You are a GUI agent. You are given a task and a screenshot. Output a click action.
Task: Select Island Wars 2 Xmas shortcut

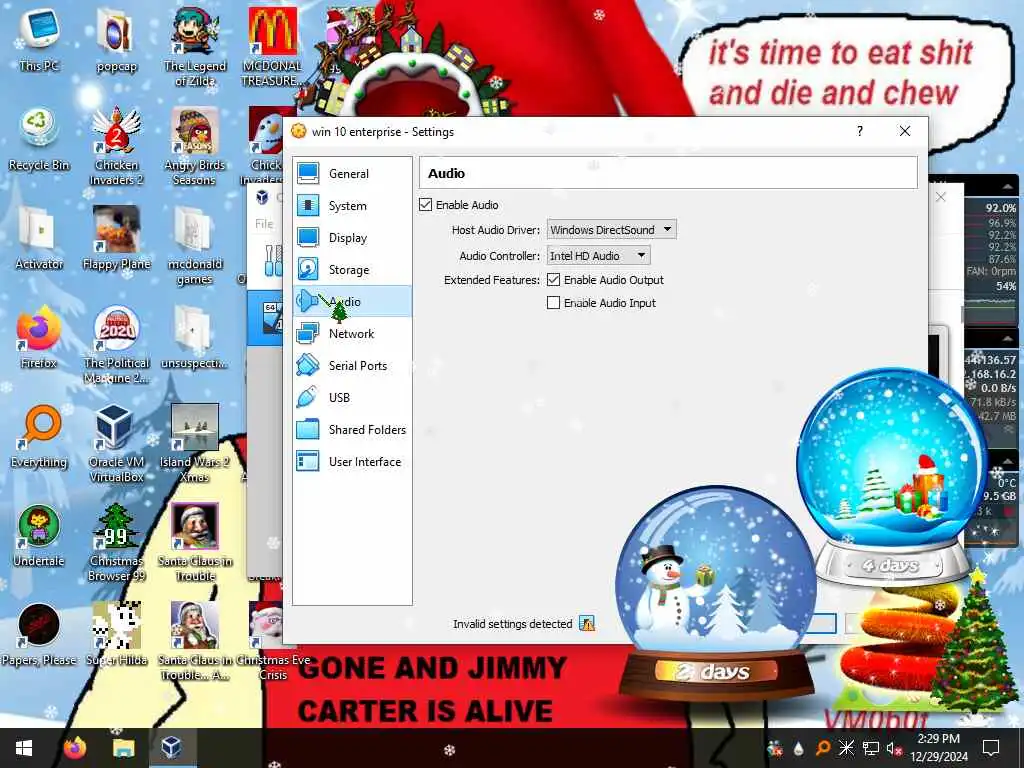pos(195,443)
